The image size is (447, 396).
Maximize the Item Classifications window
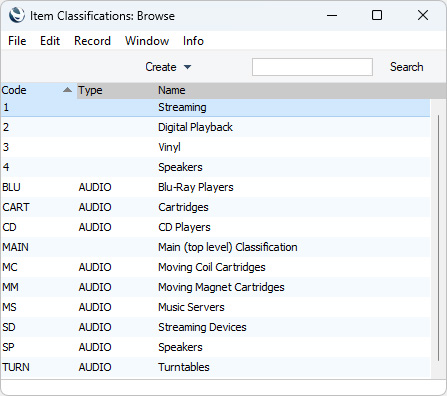coord(377,15)
